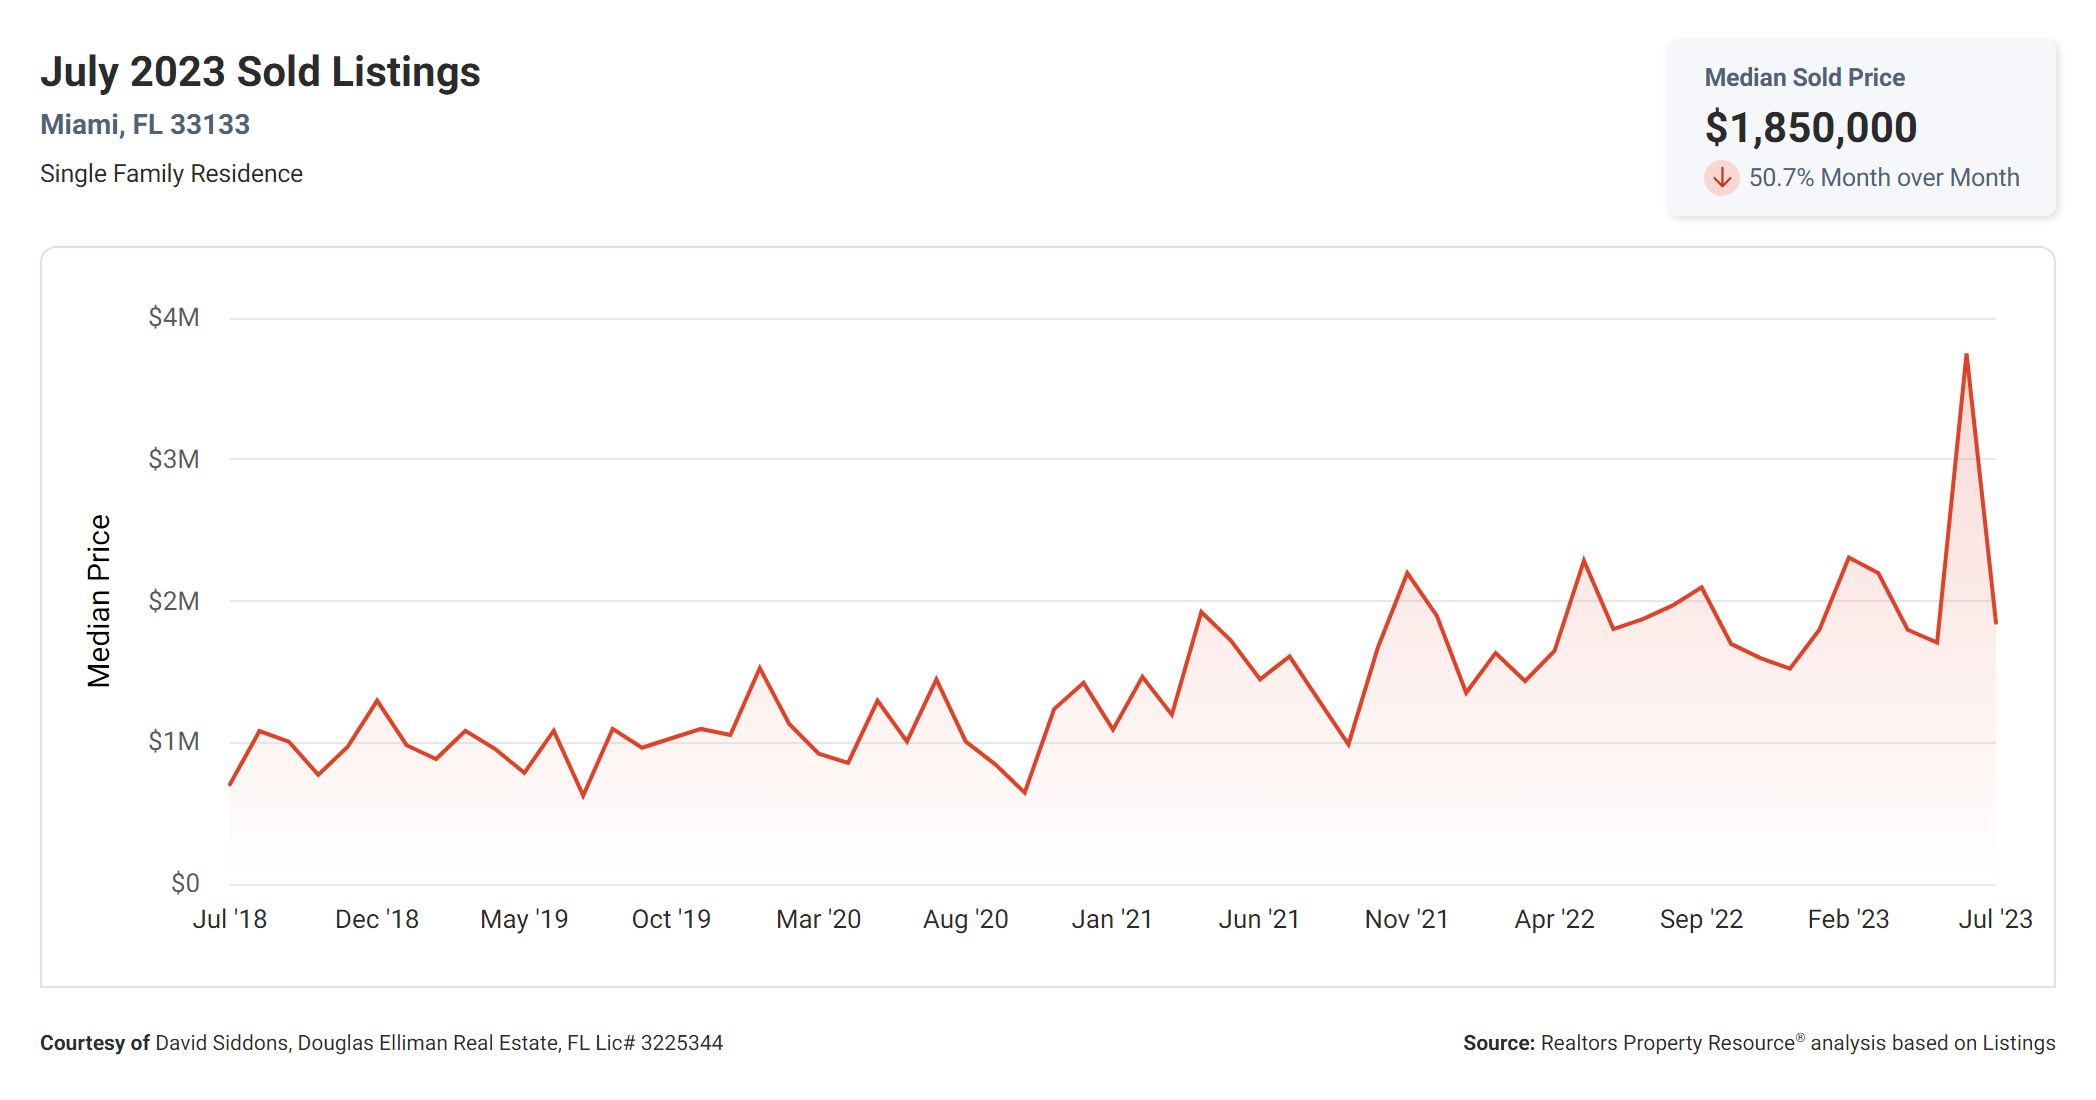
Task: Click the 'Courtesy of David Siddons' credit line
Action: [x=381, y=1043]
